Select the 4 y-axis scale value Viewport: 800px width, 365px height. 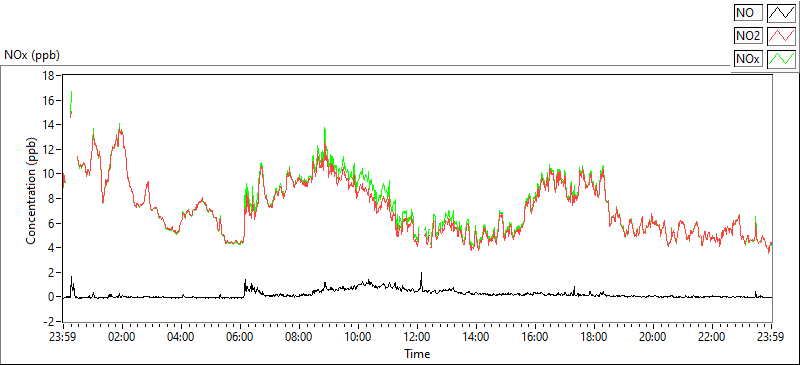53,248
